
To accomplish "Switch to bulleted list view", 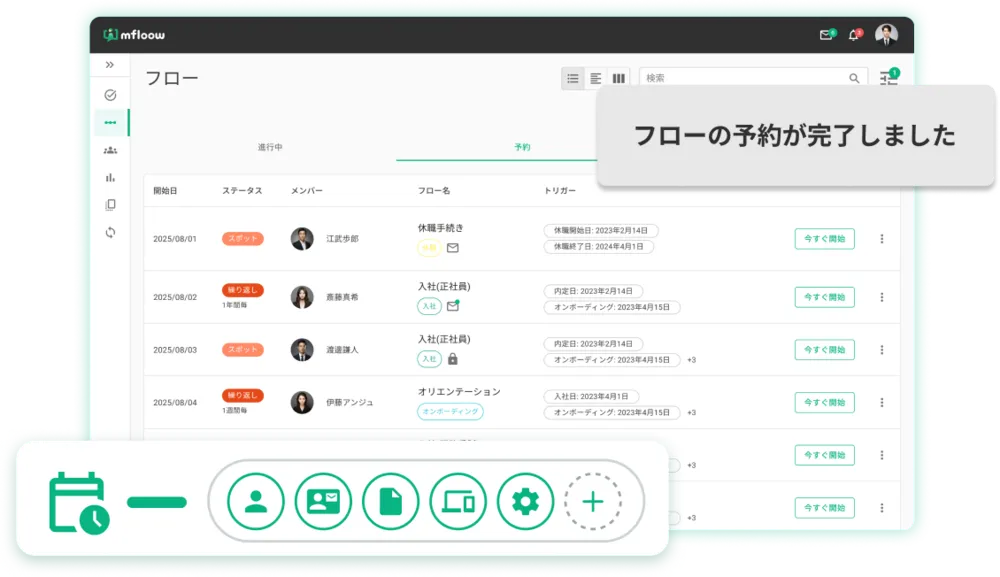I will tap(573, 78).
